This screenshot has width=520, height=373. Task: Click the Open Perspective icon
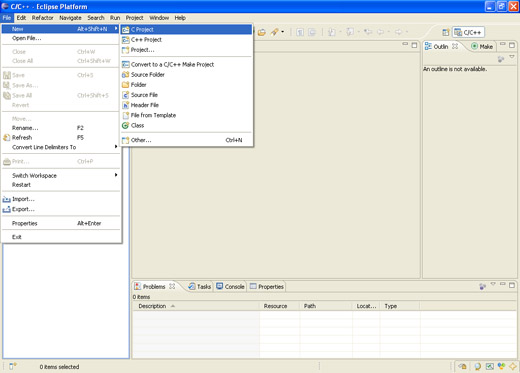click(x=446, y=32)
